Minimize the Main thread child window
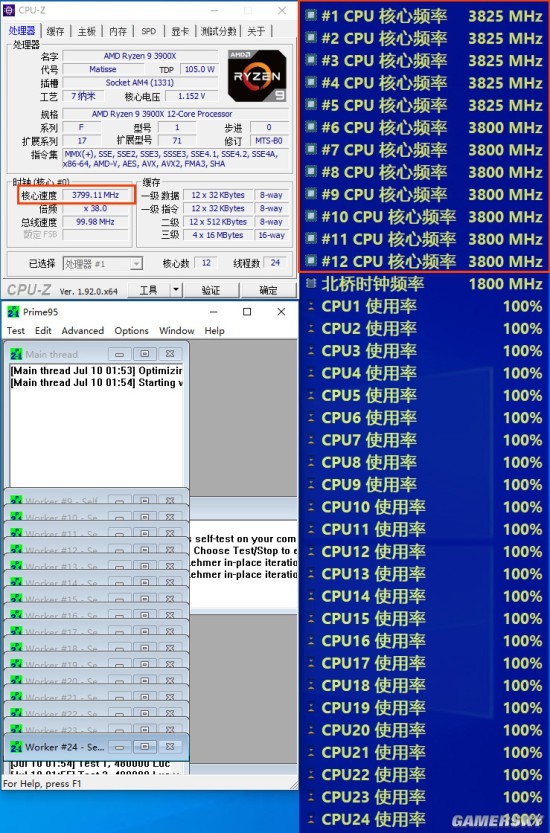 pos(120,354)
